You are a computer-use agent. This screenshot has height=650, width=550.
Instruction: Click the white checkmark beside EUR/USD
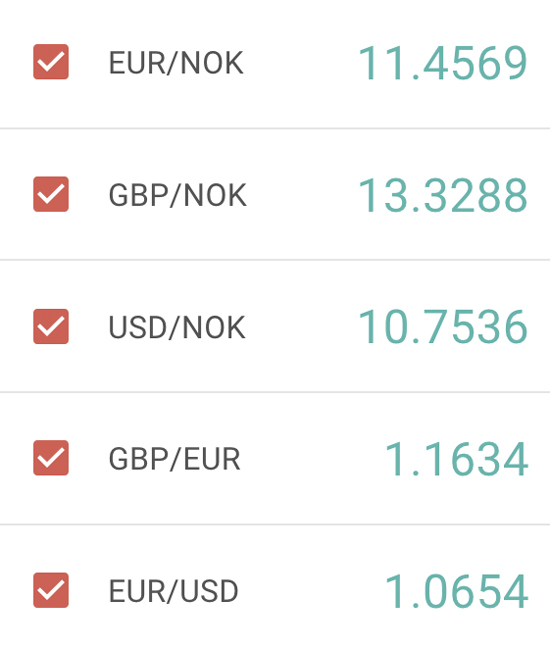pyautogui.click(x=51, y=591)
